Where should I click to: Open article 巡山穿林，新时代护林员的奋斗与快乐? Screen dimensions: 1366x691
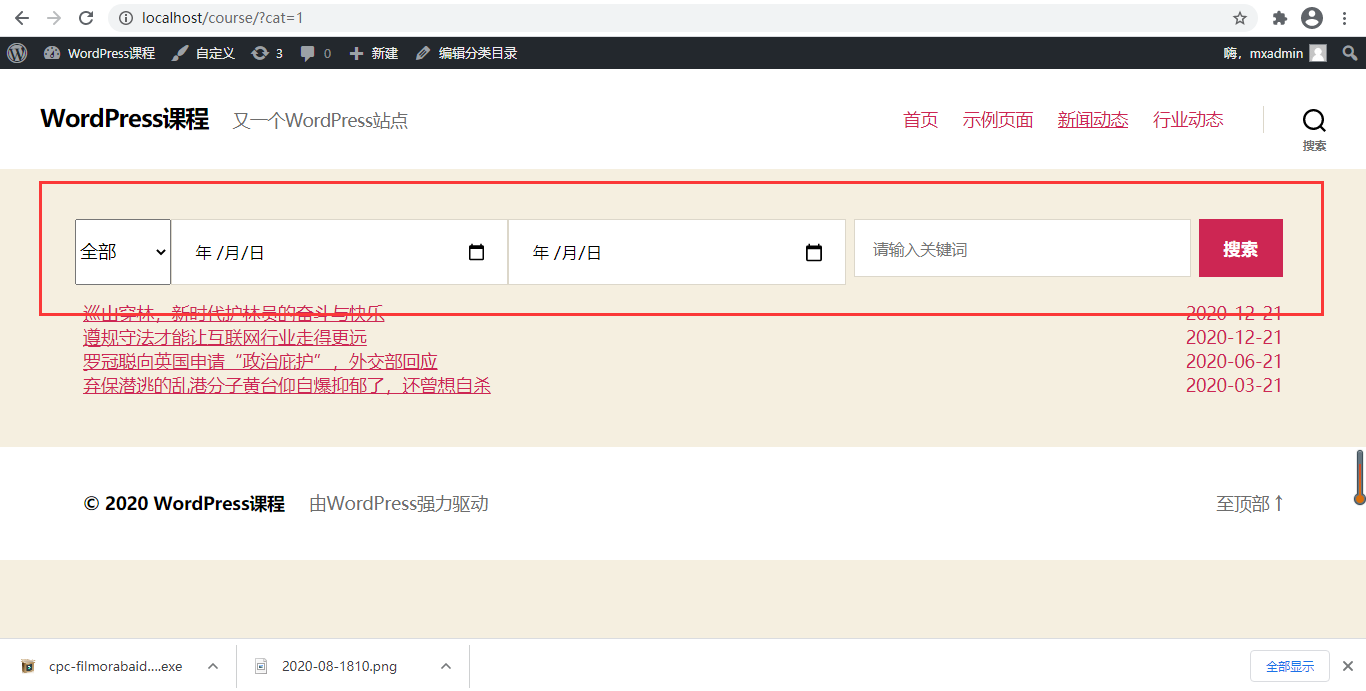pos(233,313)
